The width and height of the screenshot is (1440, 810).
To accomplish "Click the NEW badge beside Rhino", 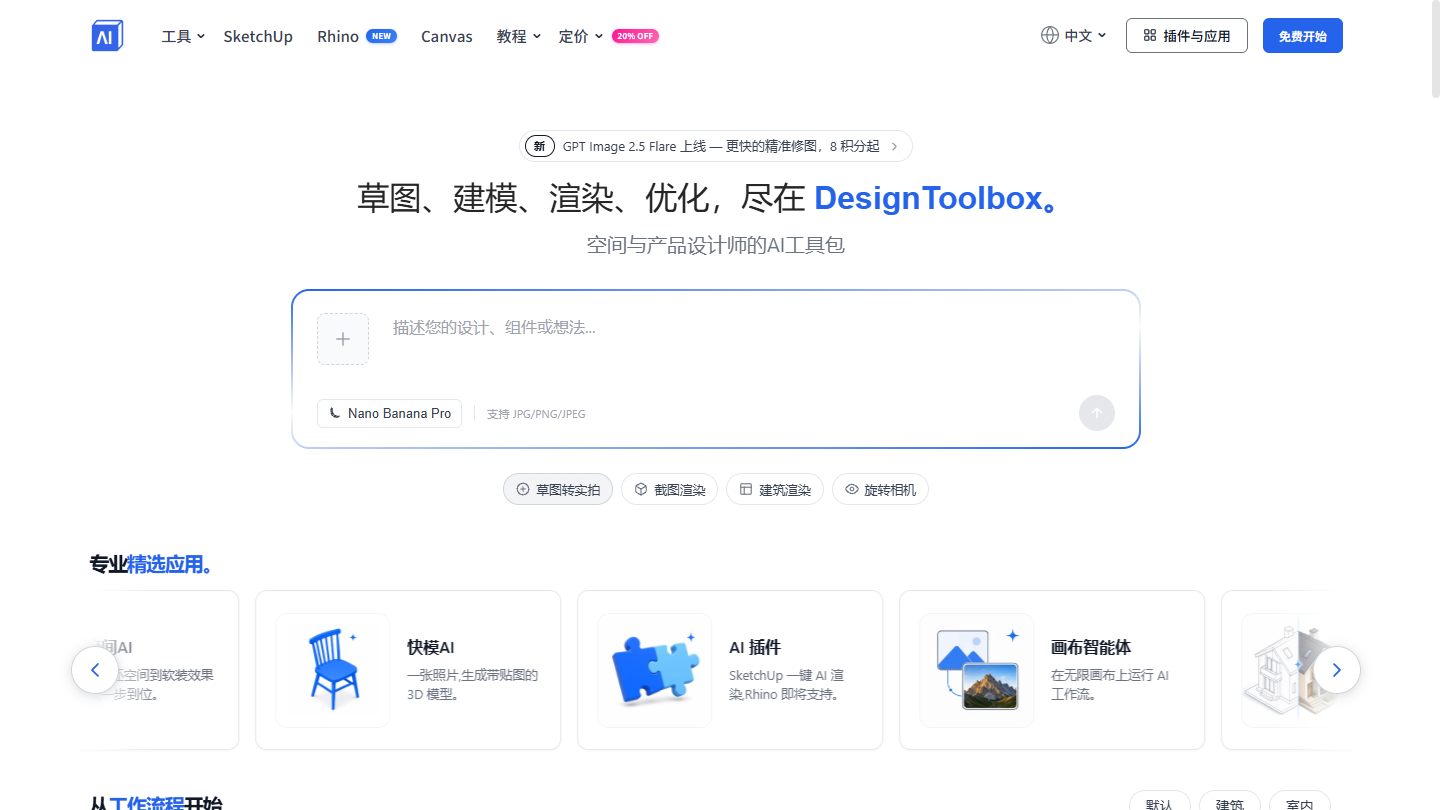I will 381,36.
